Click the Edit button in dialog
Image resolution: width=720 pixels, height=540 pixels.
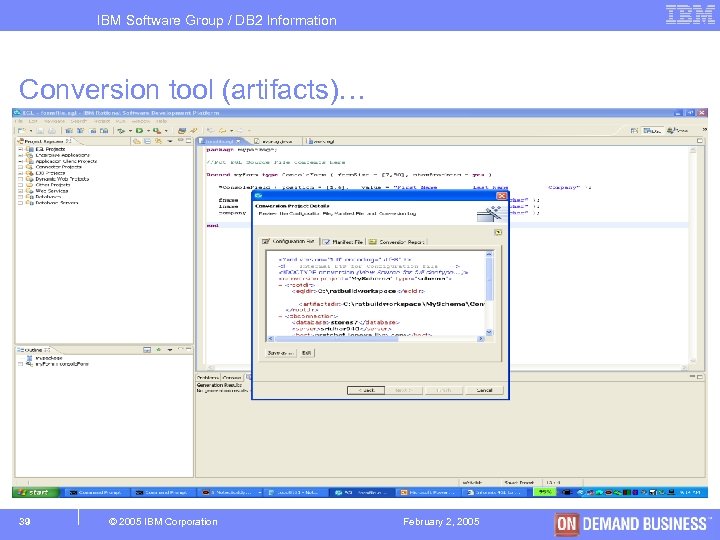(307, 353)
